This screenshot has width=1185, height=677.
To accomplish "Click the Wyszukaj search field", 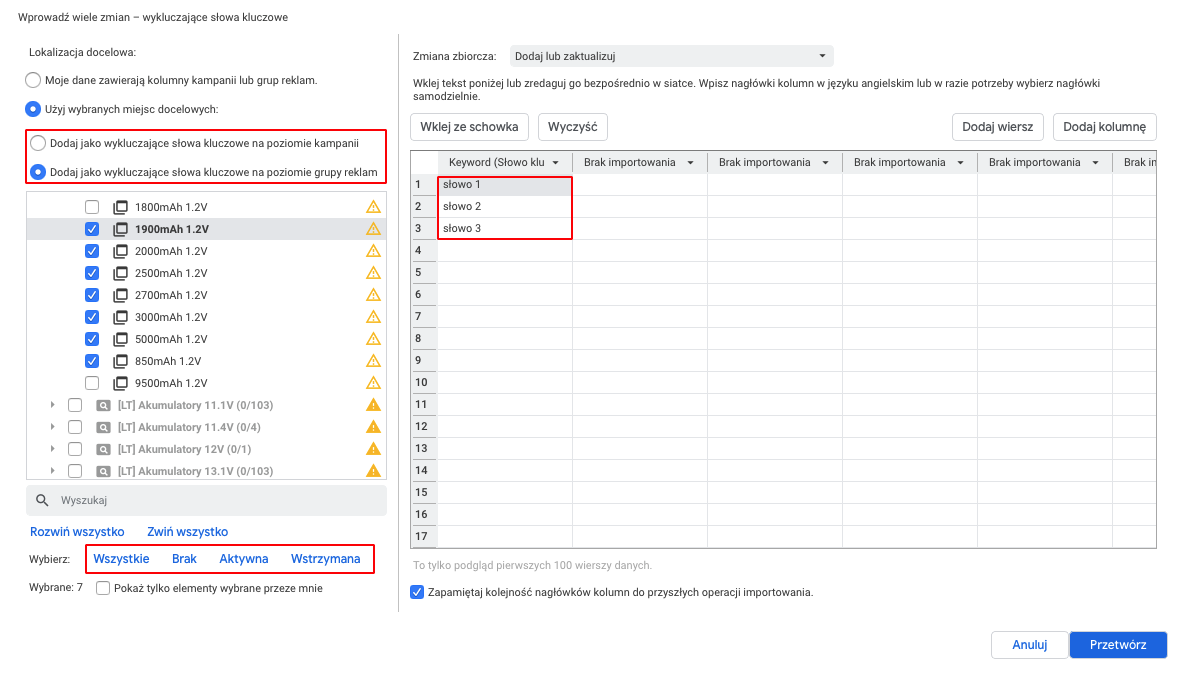I will click(x=206, y=500).
